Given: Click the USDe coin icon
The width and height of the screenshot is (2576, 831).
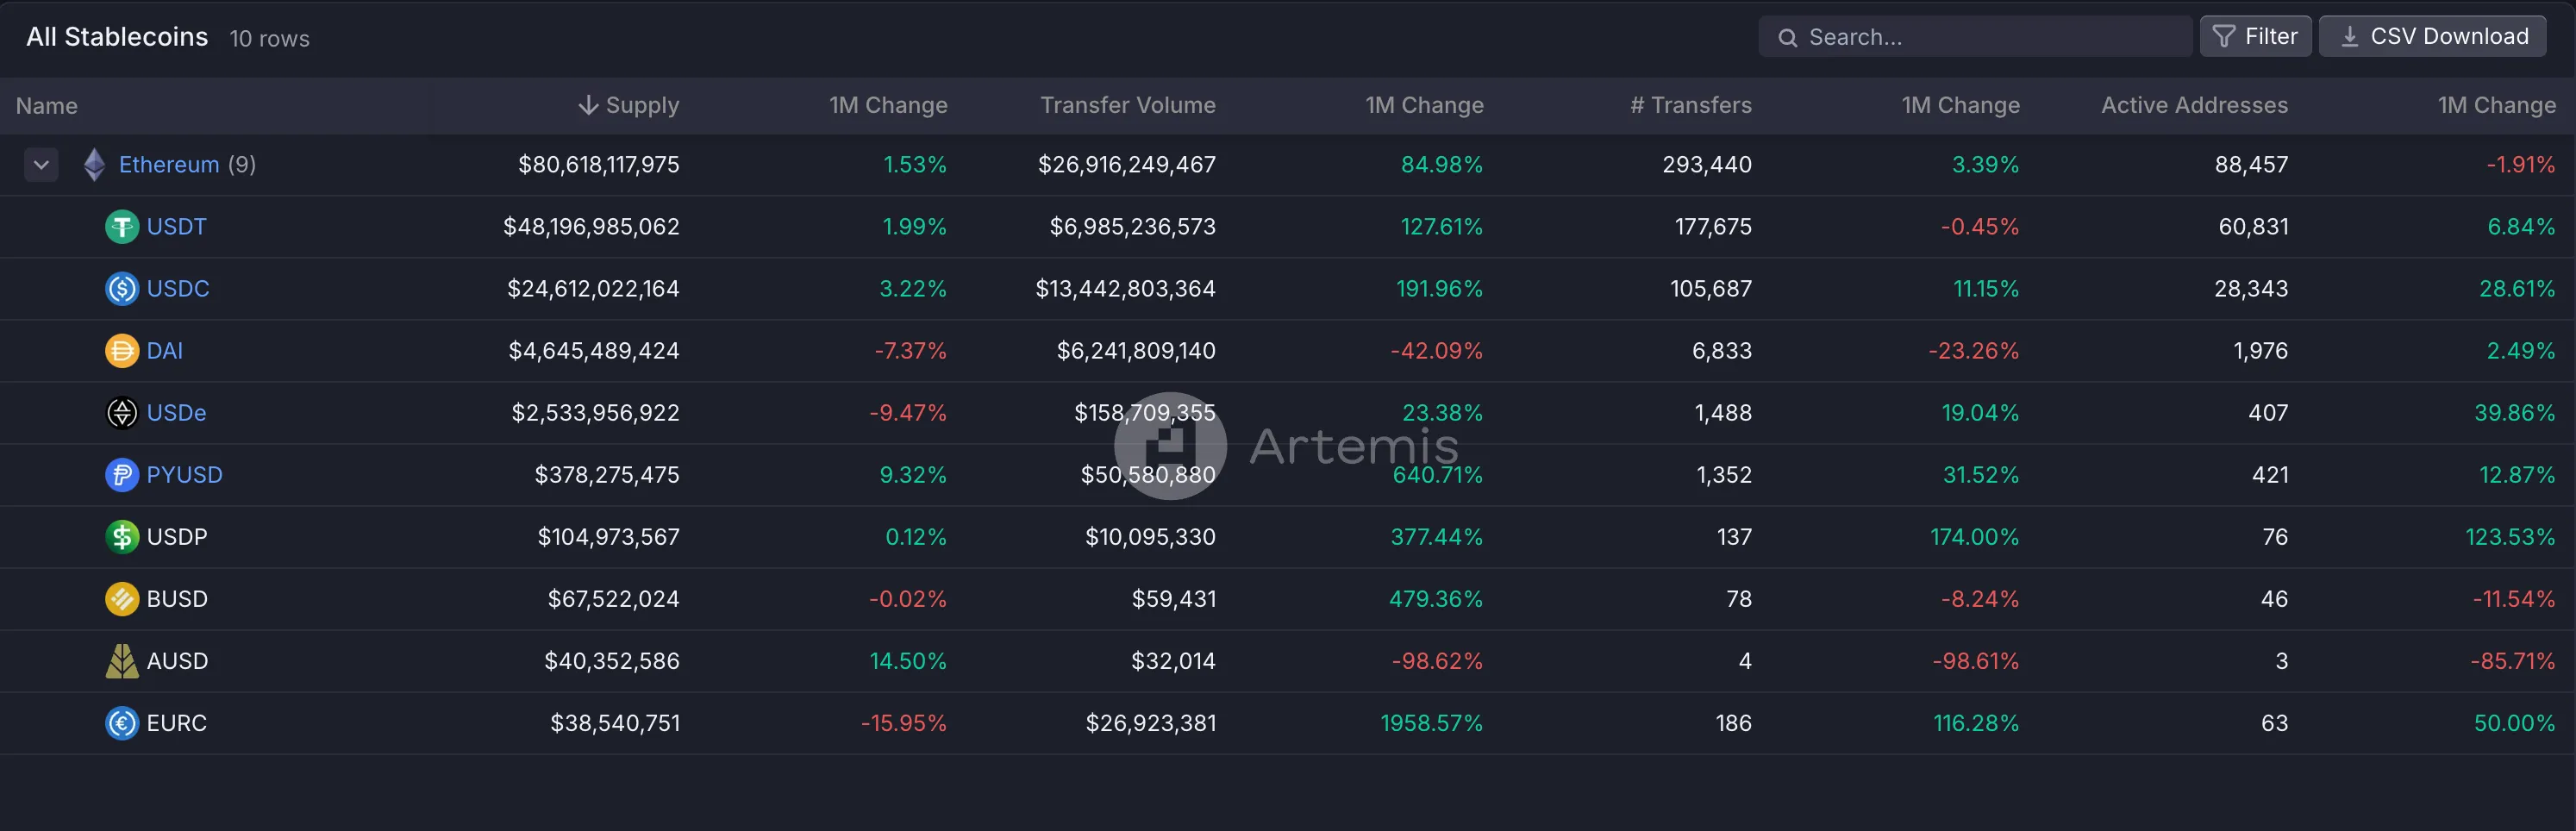Looking at the screenshot, I should (x=122, y=413).
